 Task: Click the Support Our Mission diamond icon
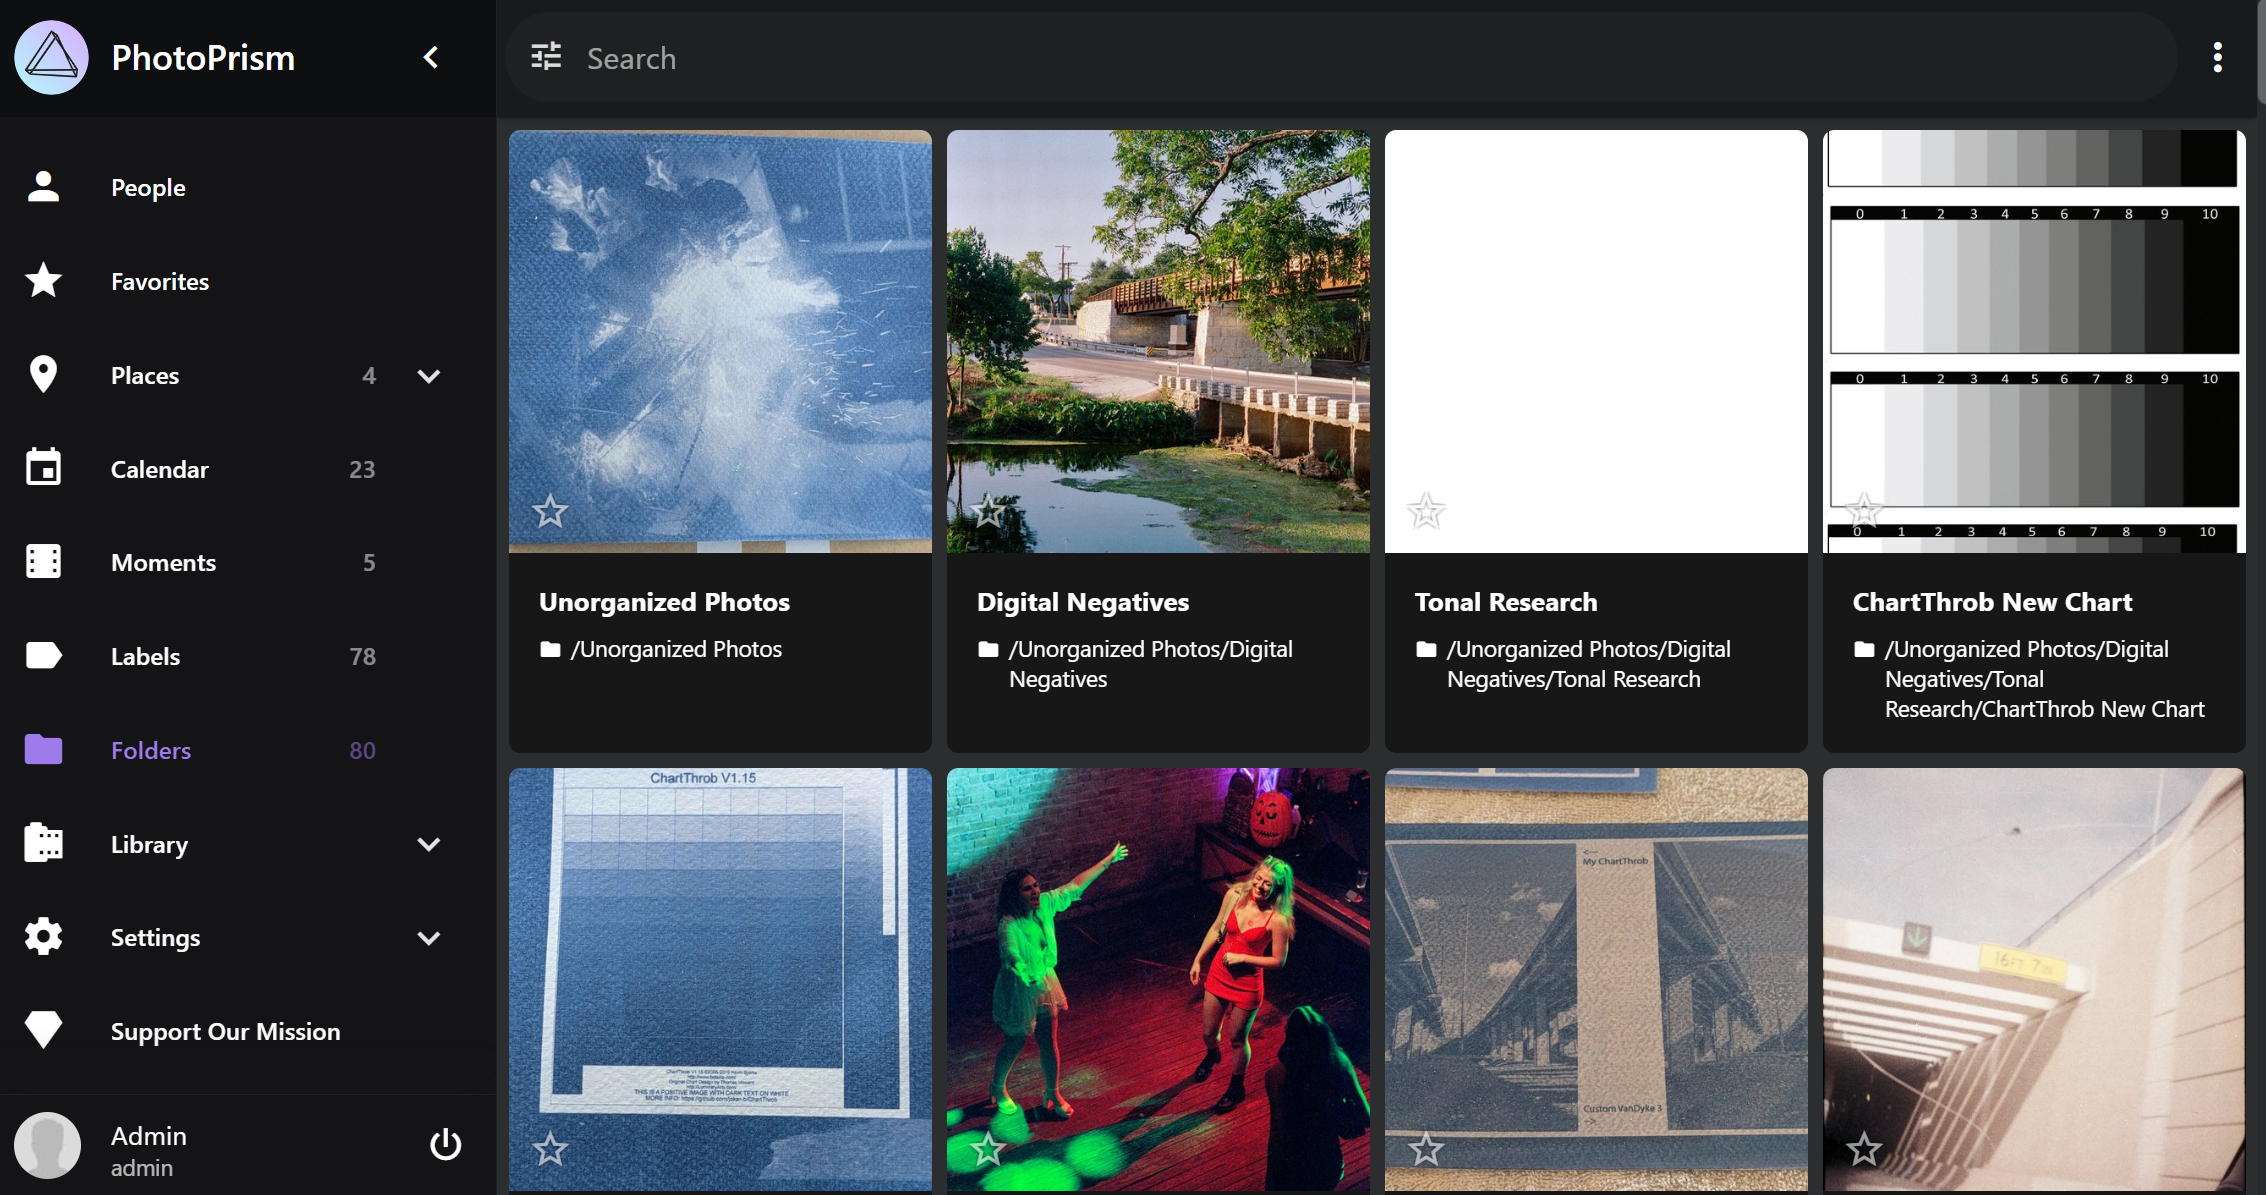pos(43,1030)
